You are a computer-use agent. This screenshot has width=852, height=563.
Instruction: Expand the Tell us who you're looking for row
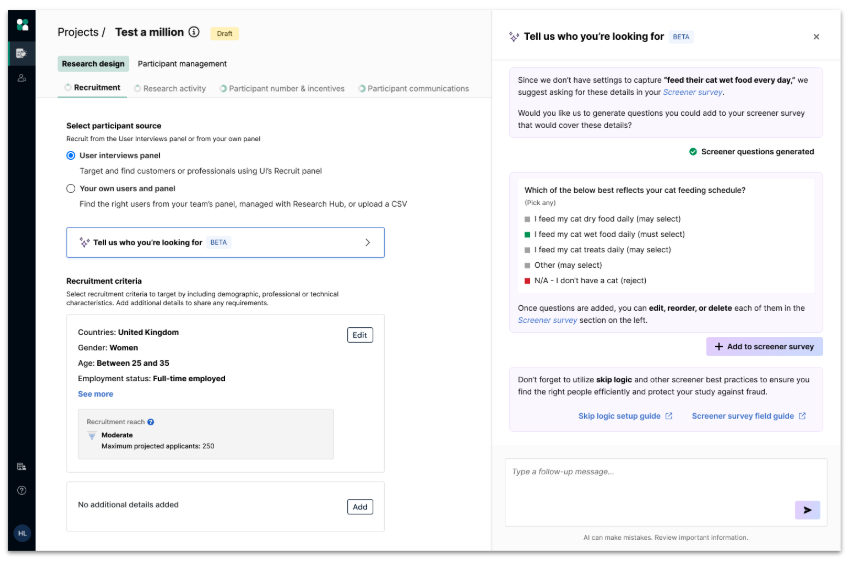click(x=225, y=242)
